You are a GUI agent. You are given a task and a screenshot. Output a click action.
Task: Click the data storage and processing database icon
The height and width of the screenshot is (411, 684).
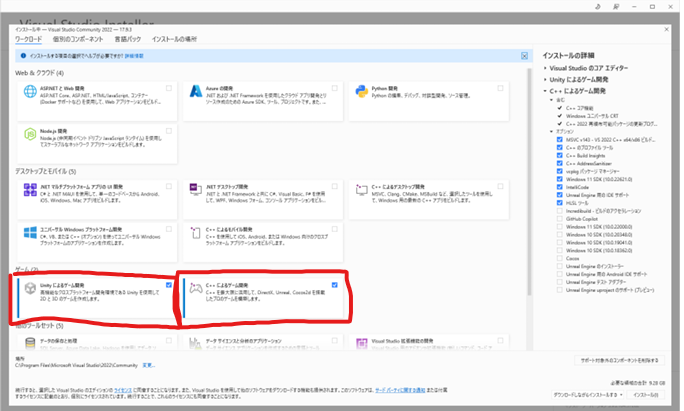click(30, 343)
